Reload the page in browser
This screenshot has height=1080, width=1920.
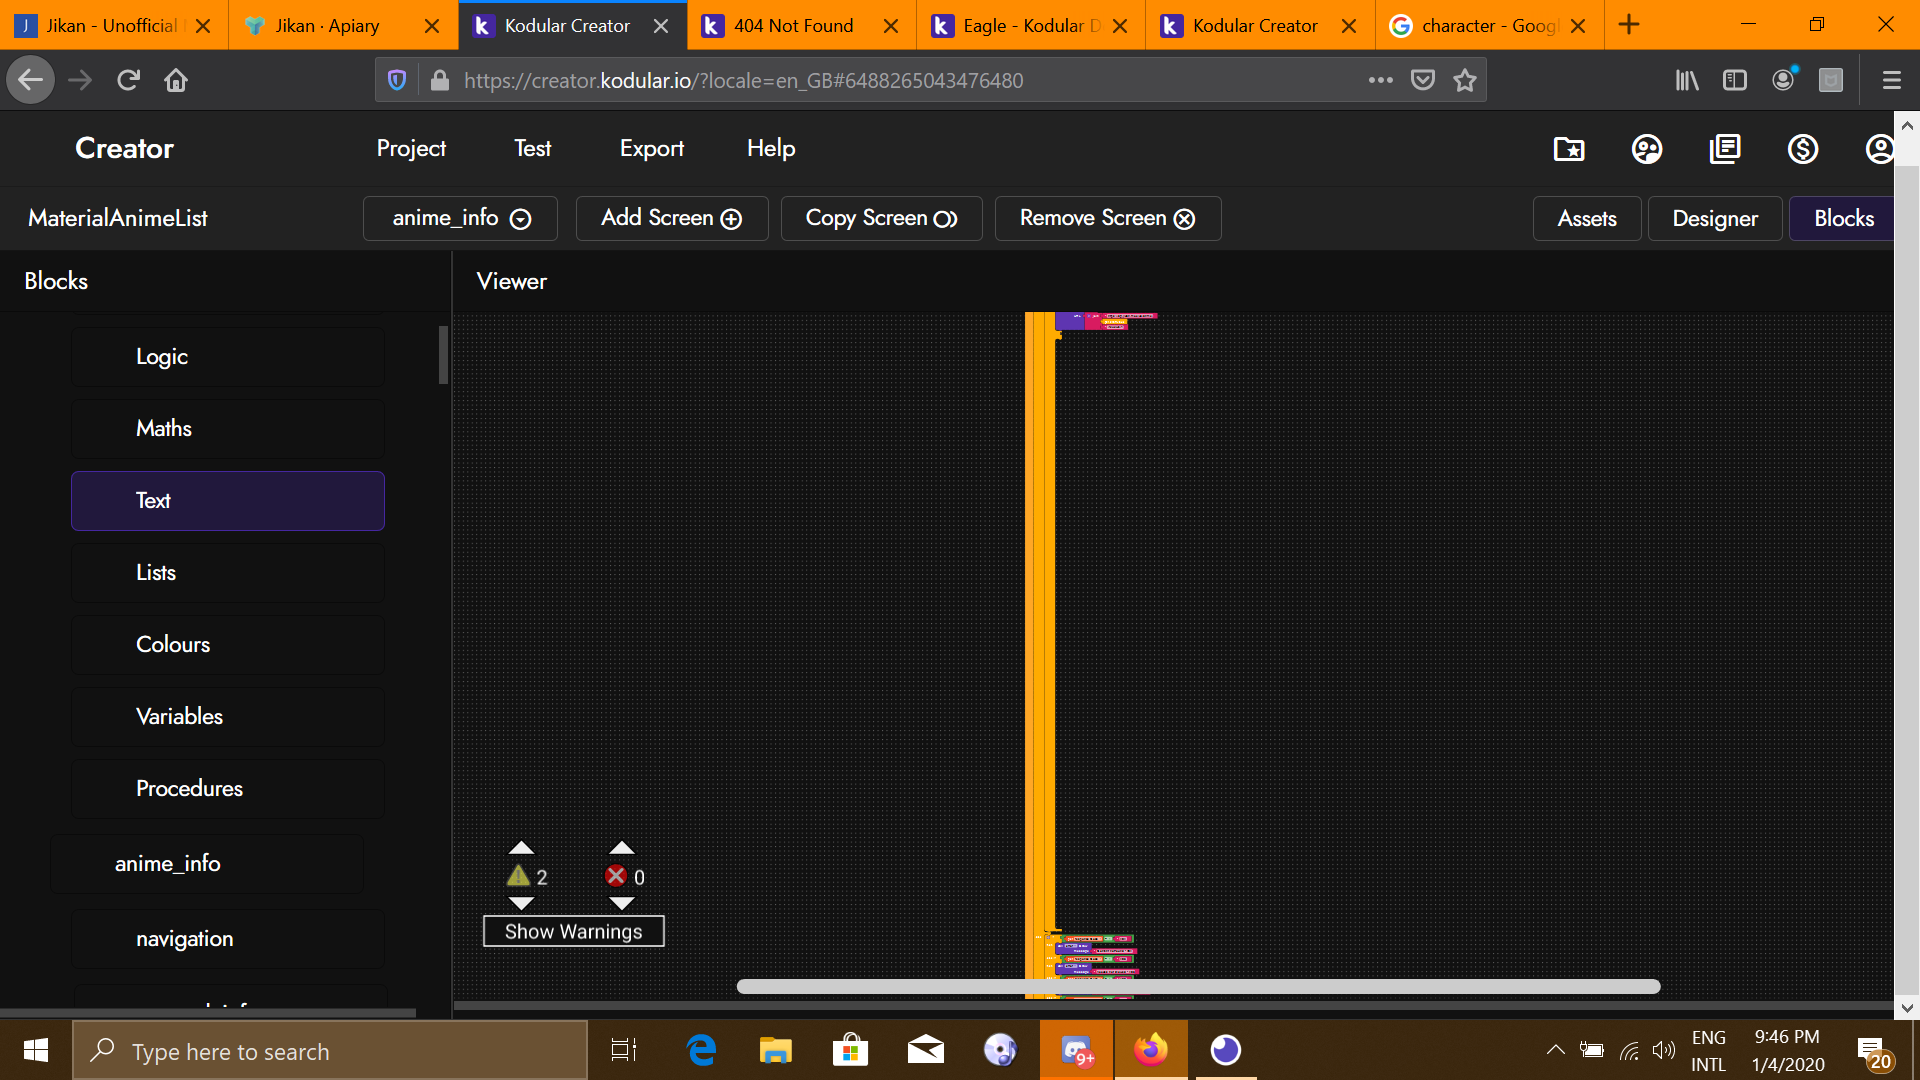pos(128,80)
